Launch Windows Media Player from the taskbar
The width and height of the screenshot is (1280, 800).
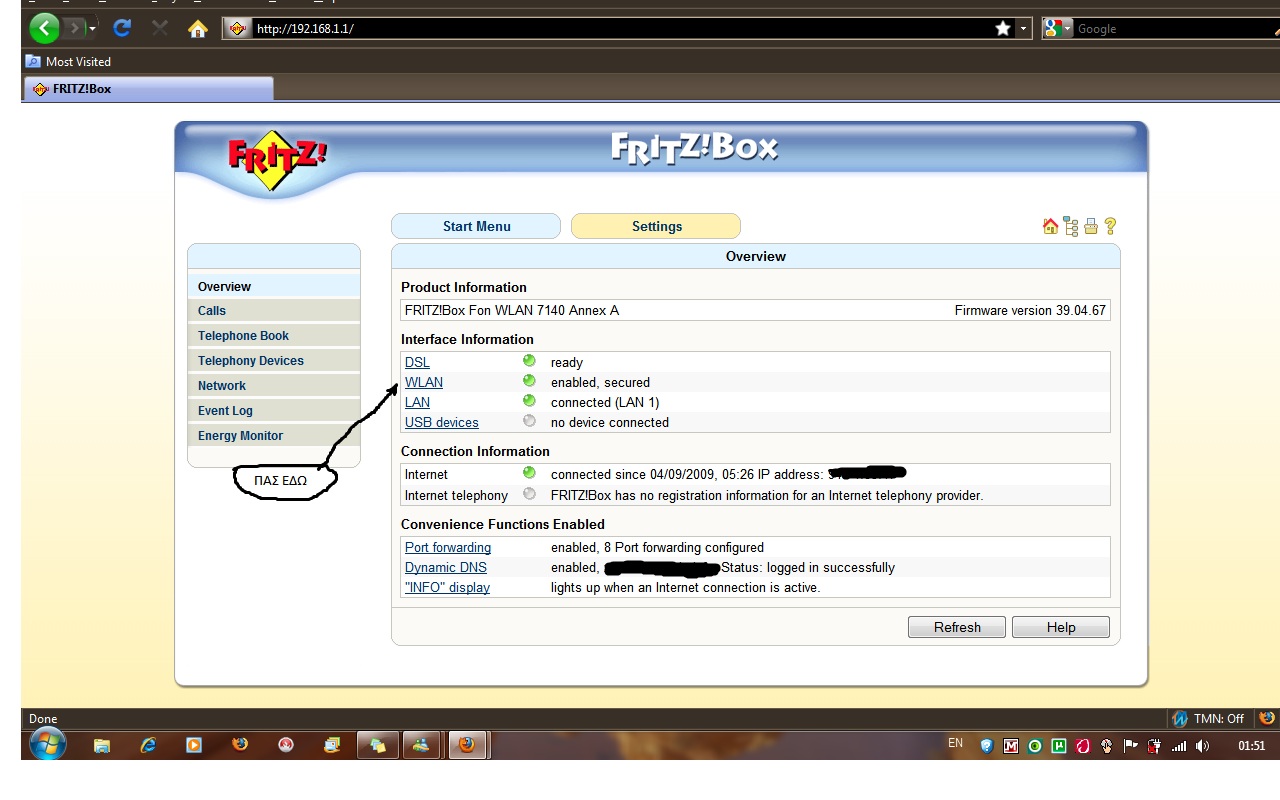(194, 745)
